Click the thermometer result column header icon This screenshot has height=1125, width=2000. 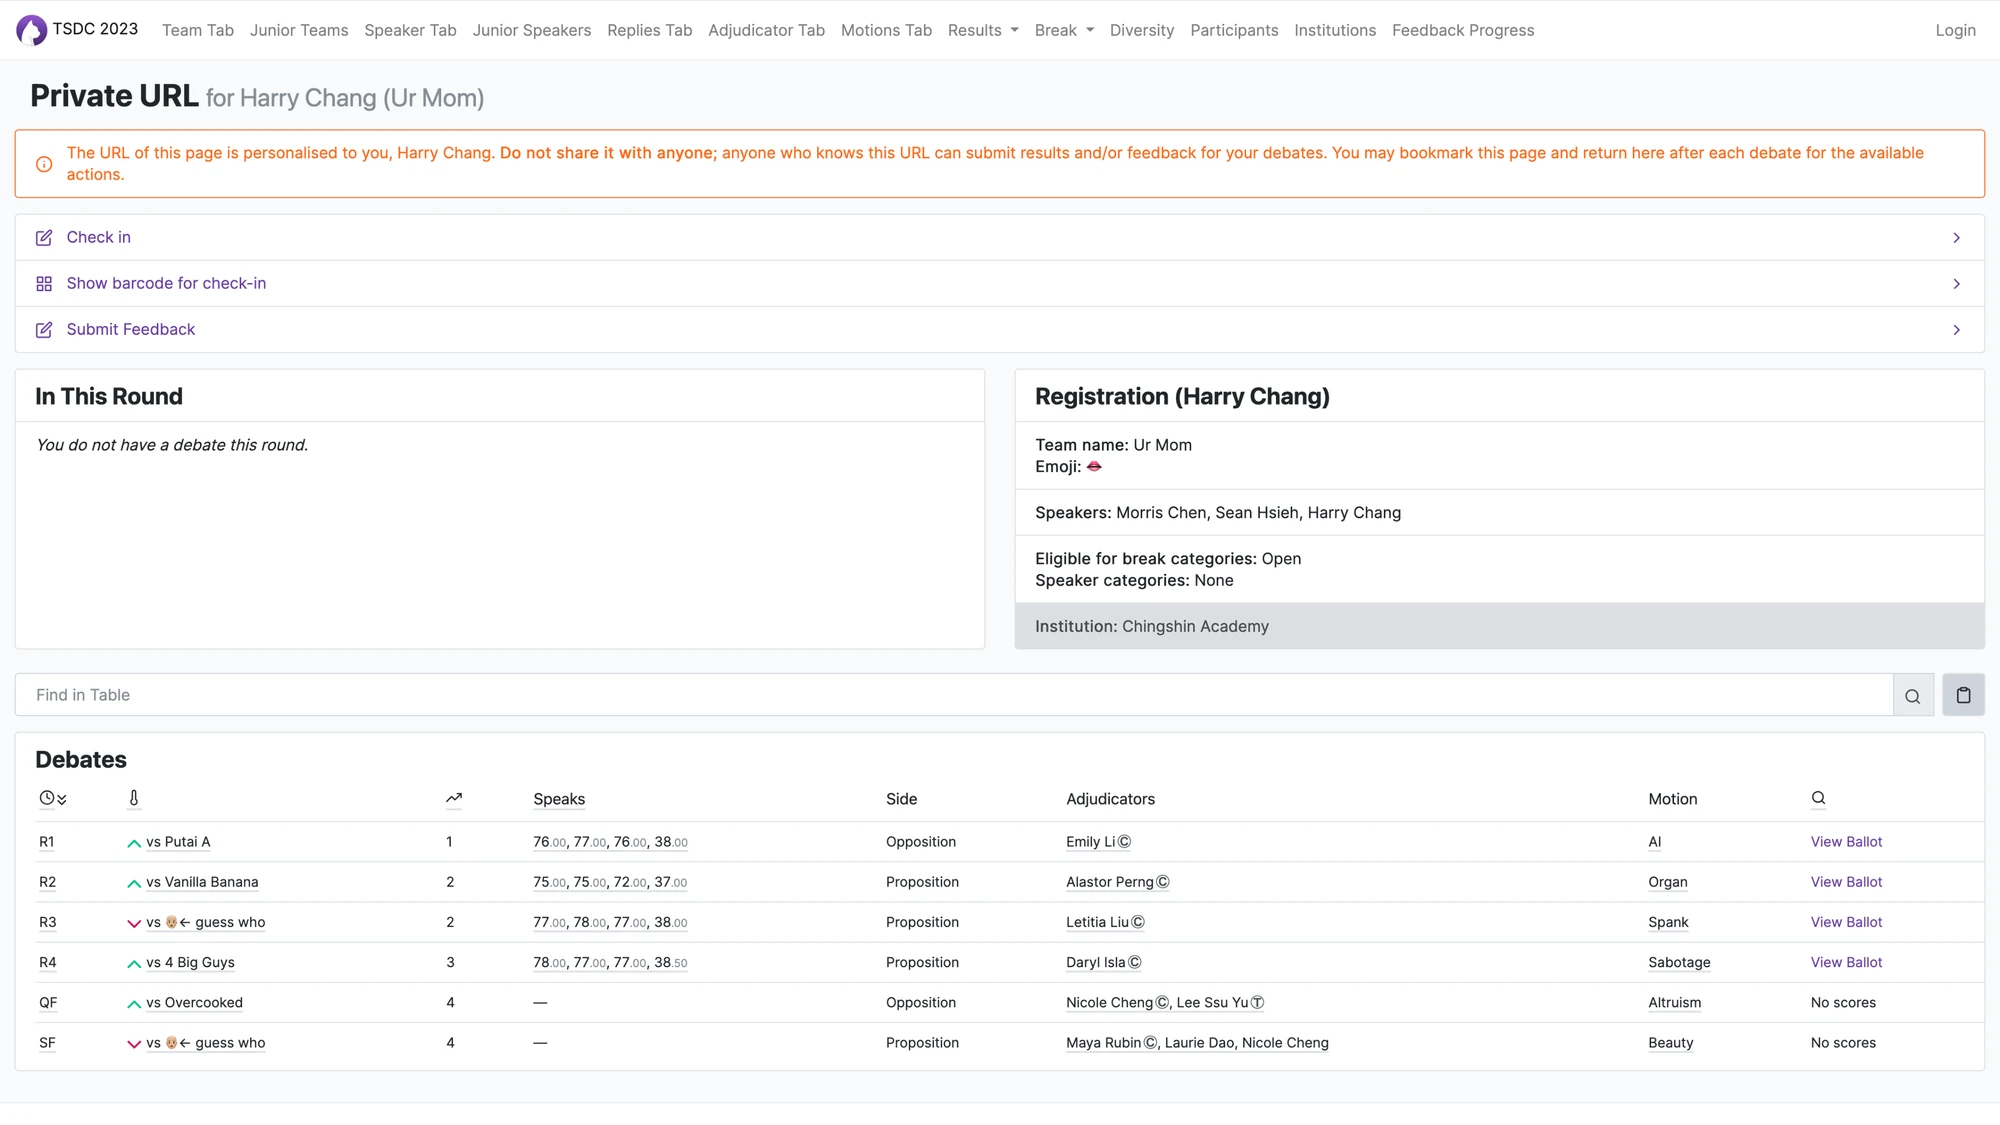(134, 798)
